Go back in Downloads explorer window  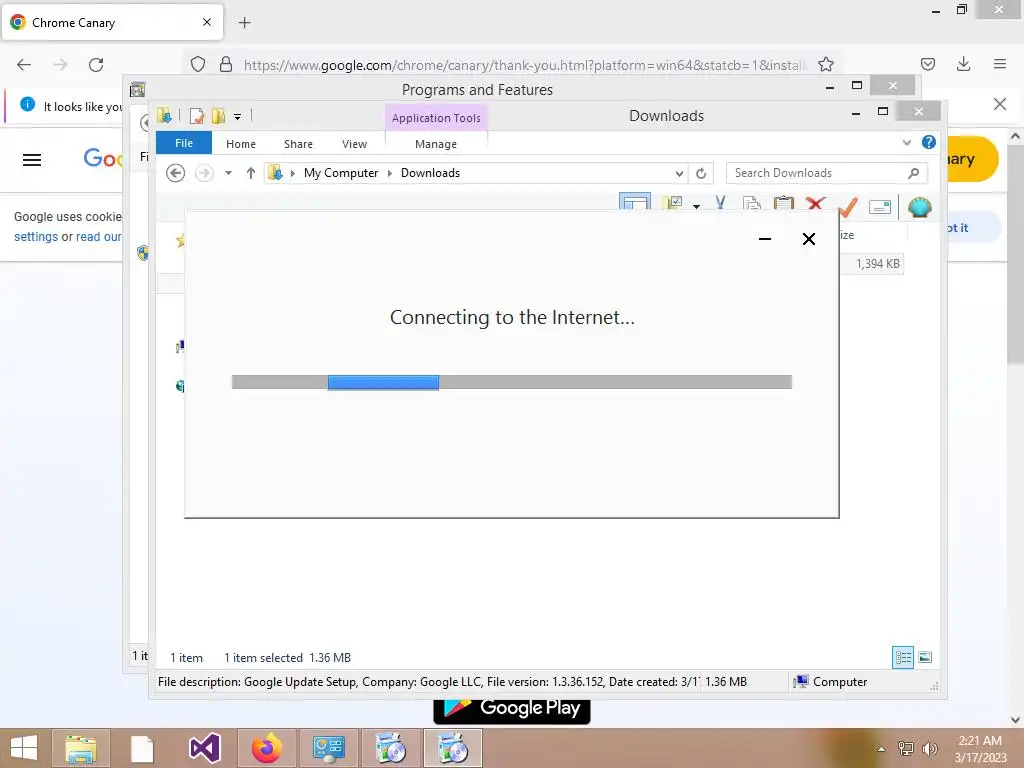(175, 173)
